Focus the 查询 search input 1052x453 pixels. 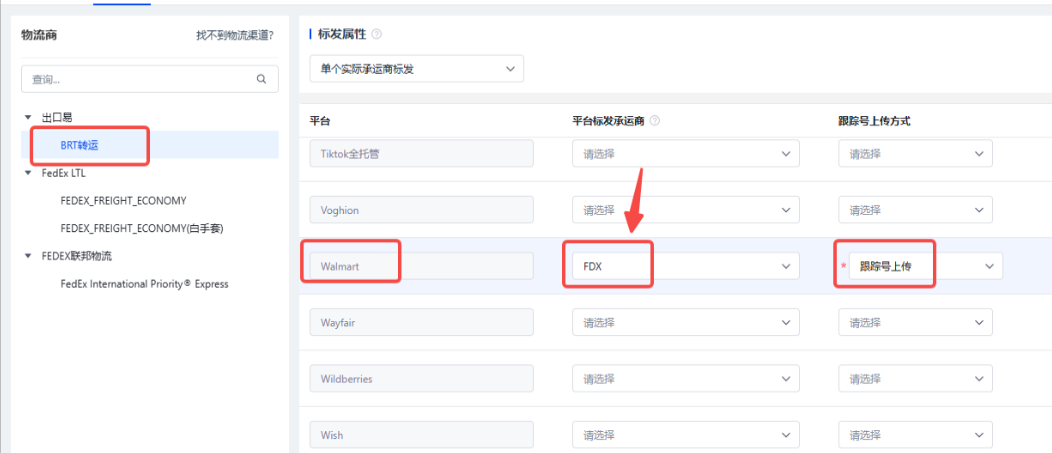point(150,79)
